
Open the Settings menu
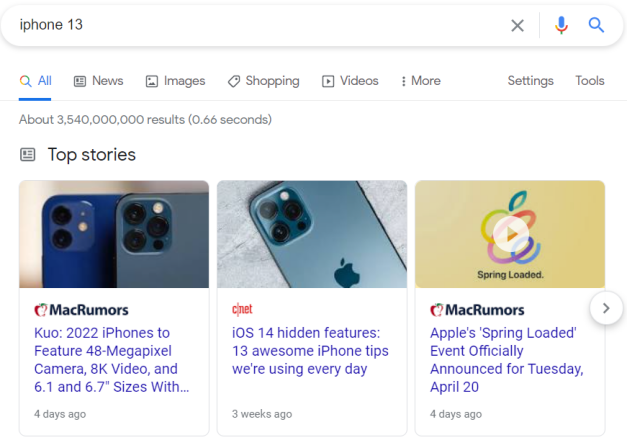(x=530, y=81)
